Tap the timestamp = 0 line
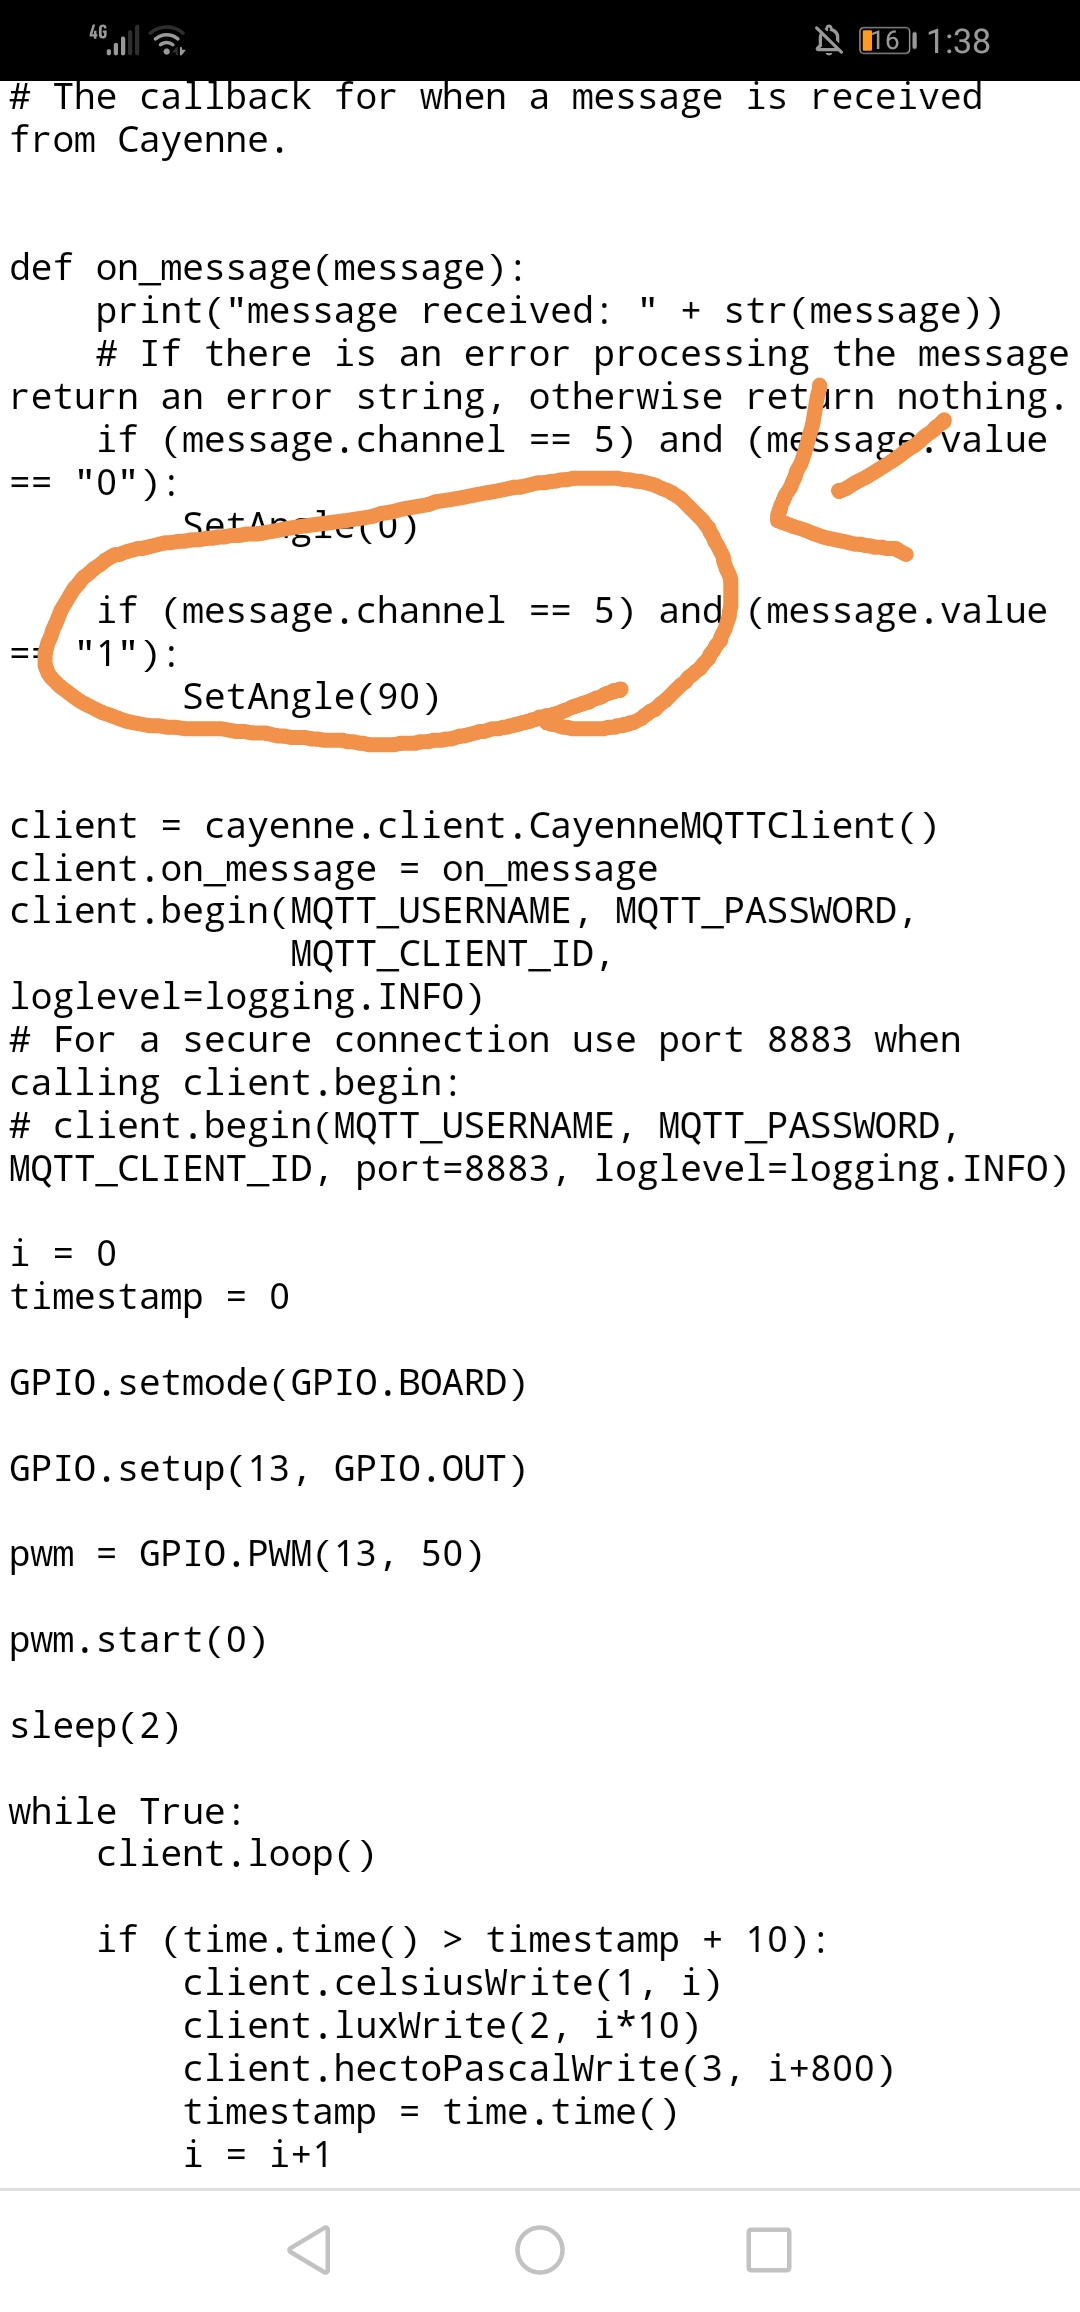 [x=150, y=1297]
